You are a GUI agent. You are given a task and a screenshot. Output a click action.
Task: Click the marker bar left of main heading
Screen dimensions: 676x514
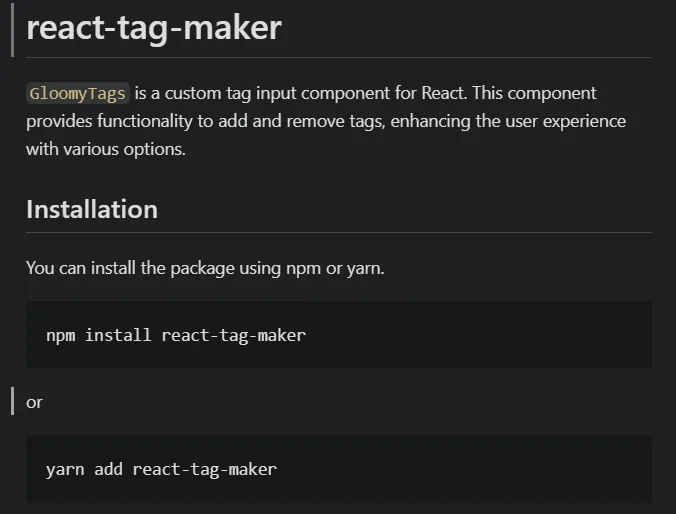(x=12, y=28)
